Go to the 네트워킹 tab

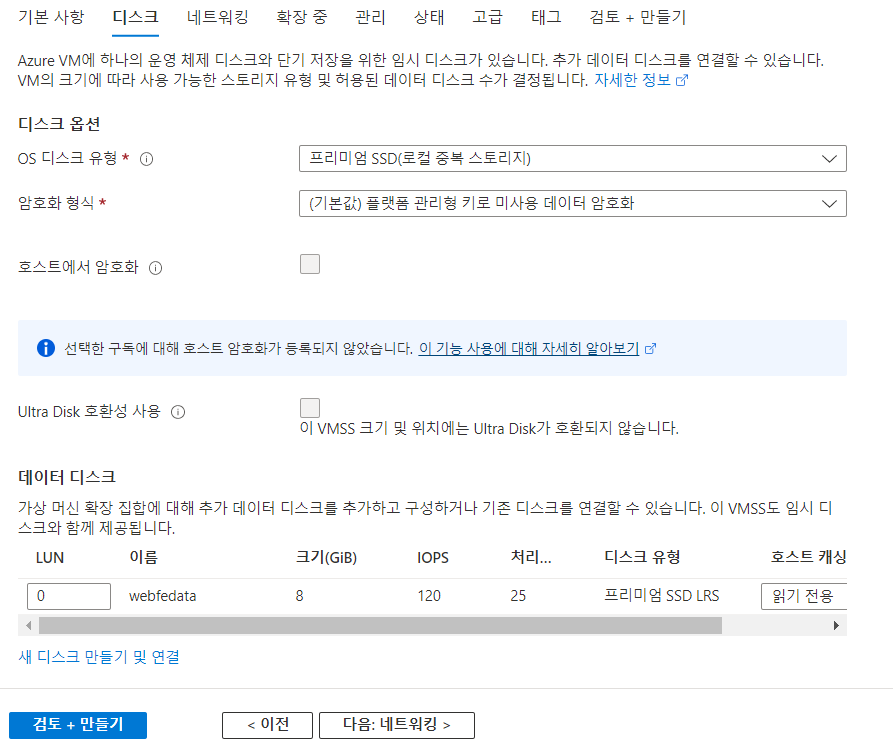[218, 17]
